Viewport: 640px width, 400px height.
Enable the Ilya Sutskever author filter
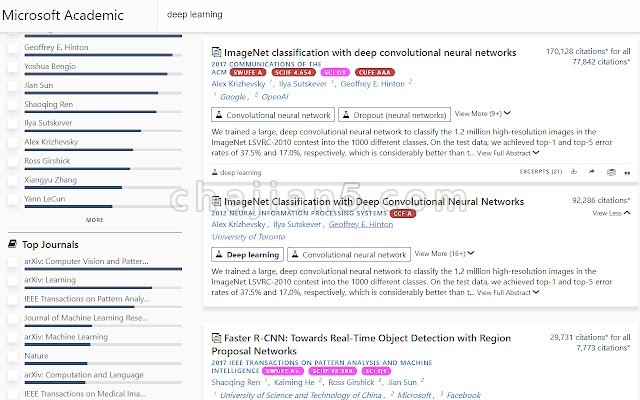click(13, 124)
